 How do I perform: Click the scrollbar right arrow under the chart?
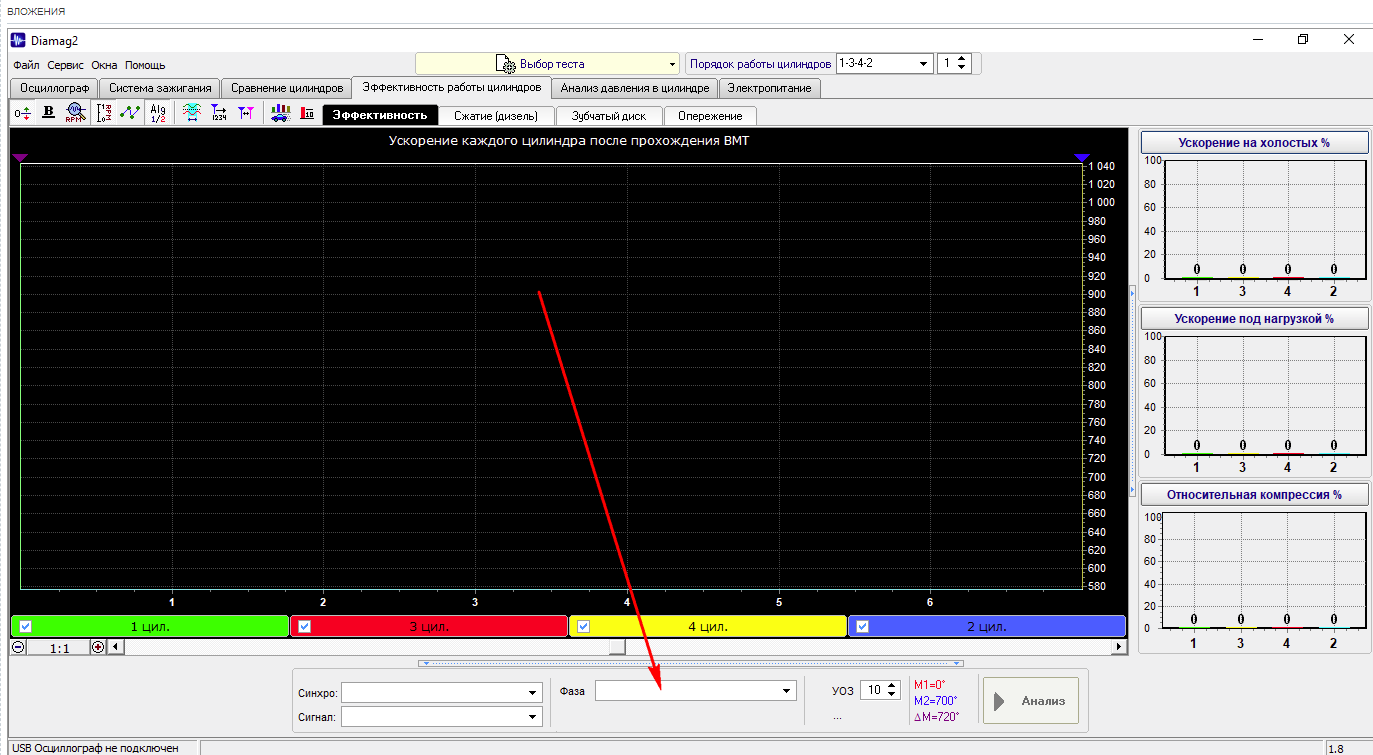coord(1119,647)
